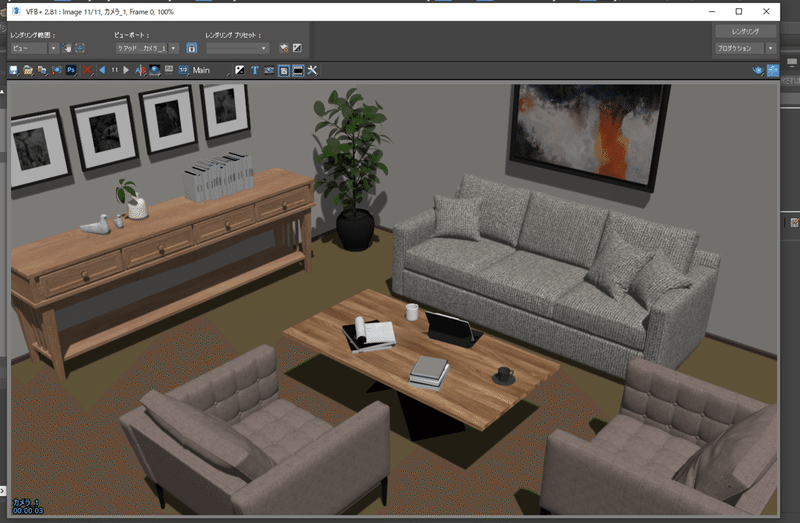Toggle the highlighted frame display button
Viewport: 800px width, 523px height.
284,70
